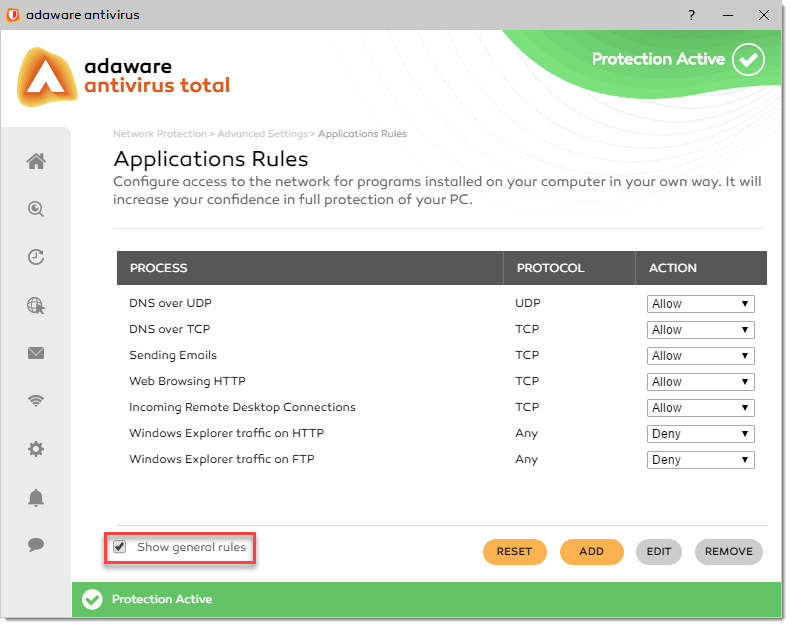790x626 pixels.
Task: Click UDP protocol cell for DNS over UDP
Action: coord(528,303)
